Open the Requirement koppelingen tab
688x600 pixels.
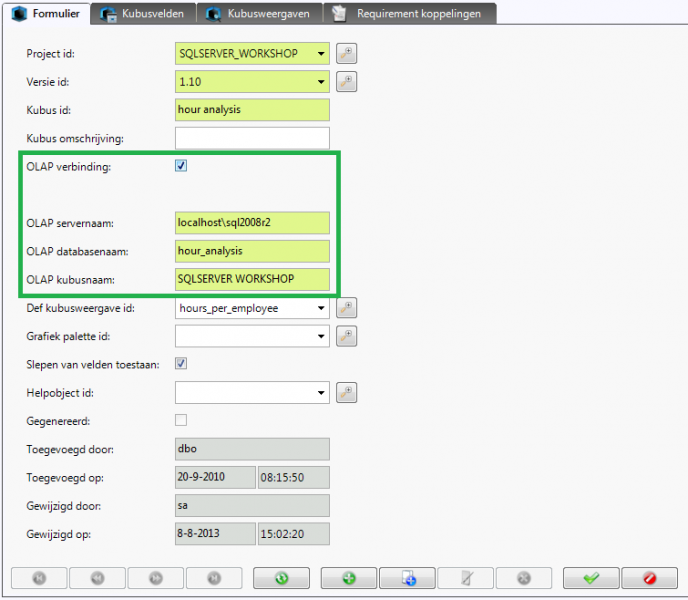[x=410, y=14]
